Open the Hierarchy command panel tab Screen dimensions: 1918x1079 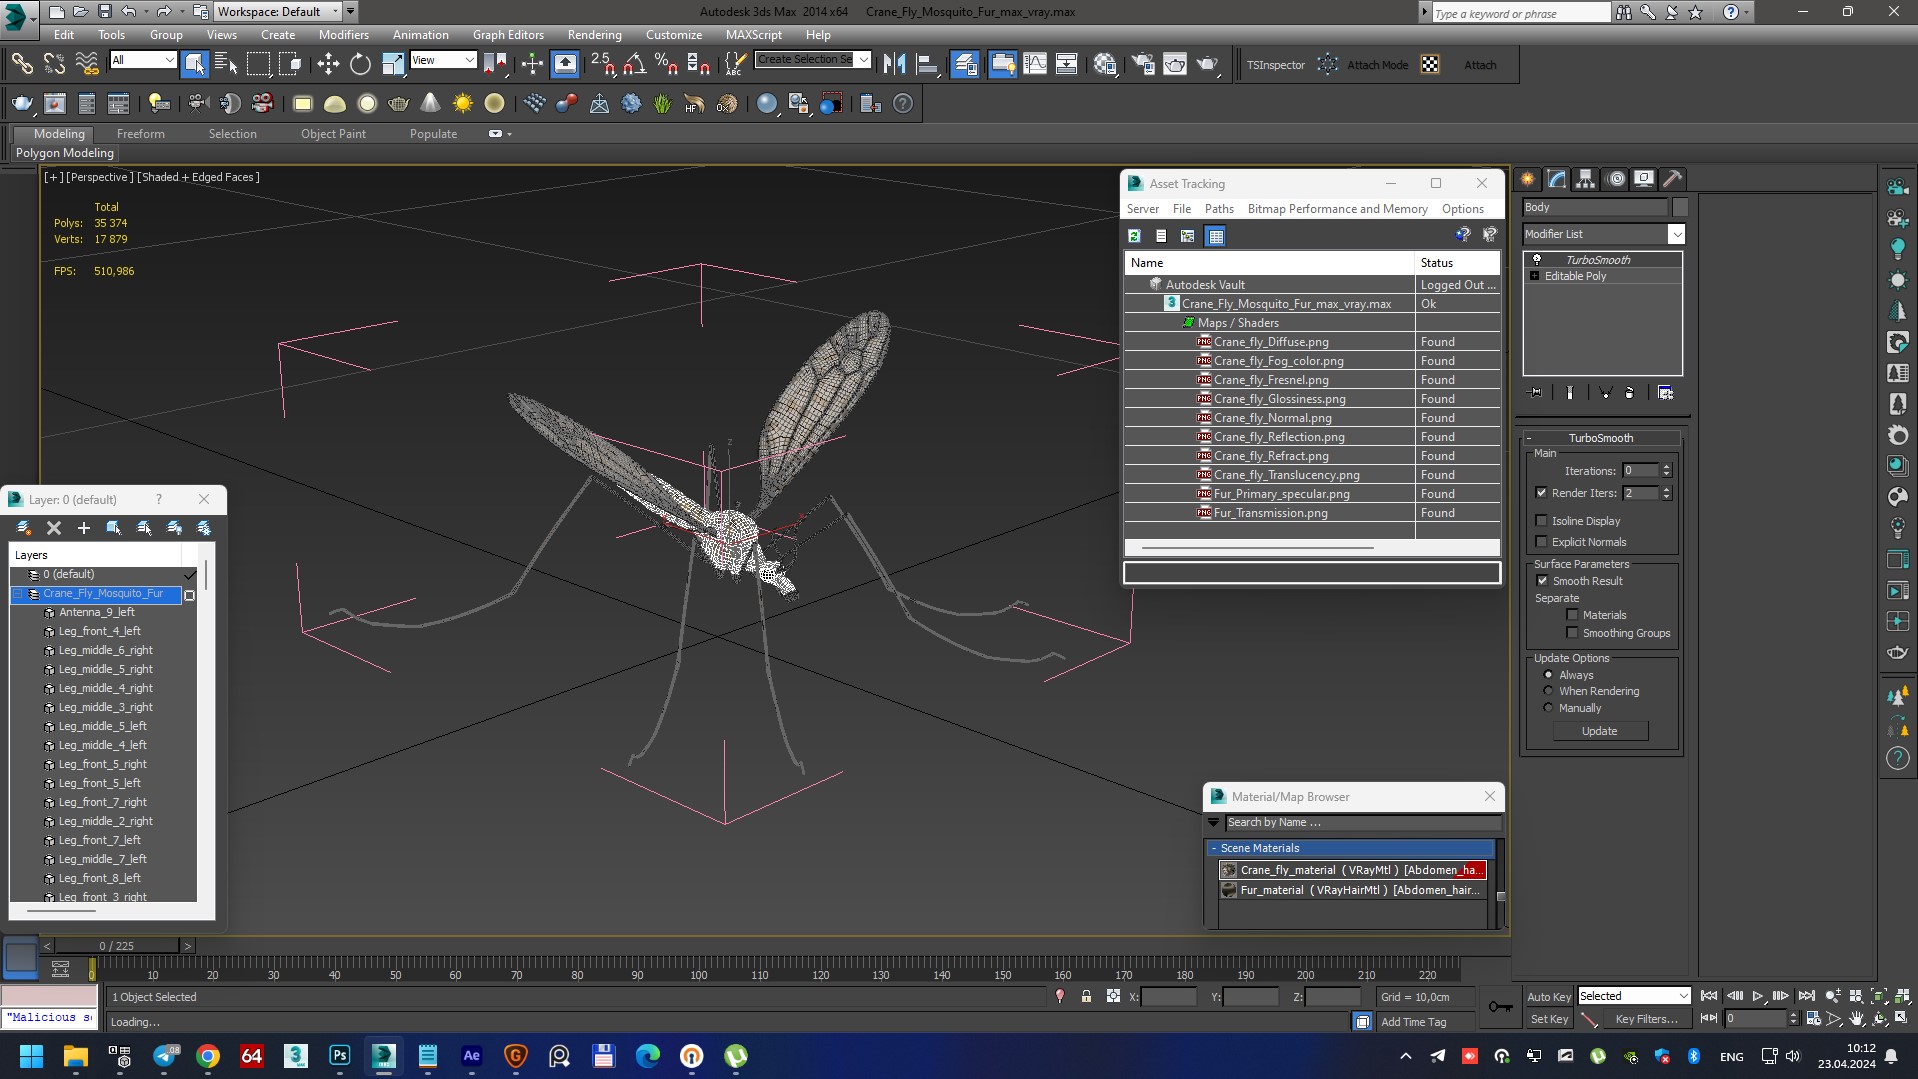coord(1586,179)
